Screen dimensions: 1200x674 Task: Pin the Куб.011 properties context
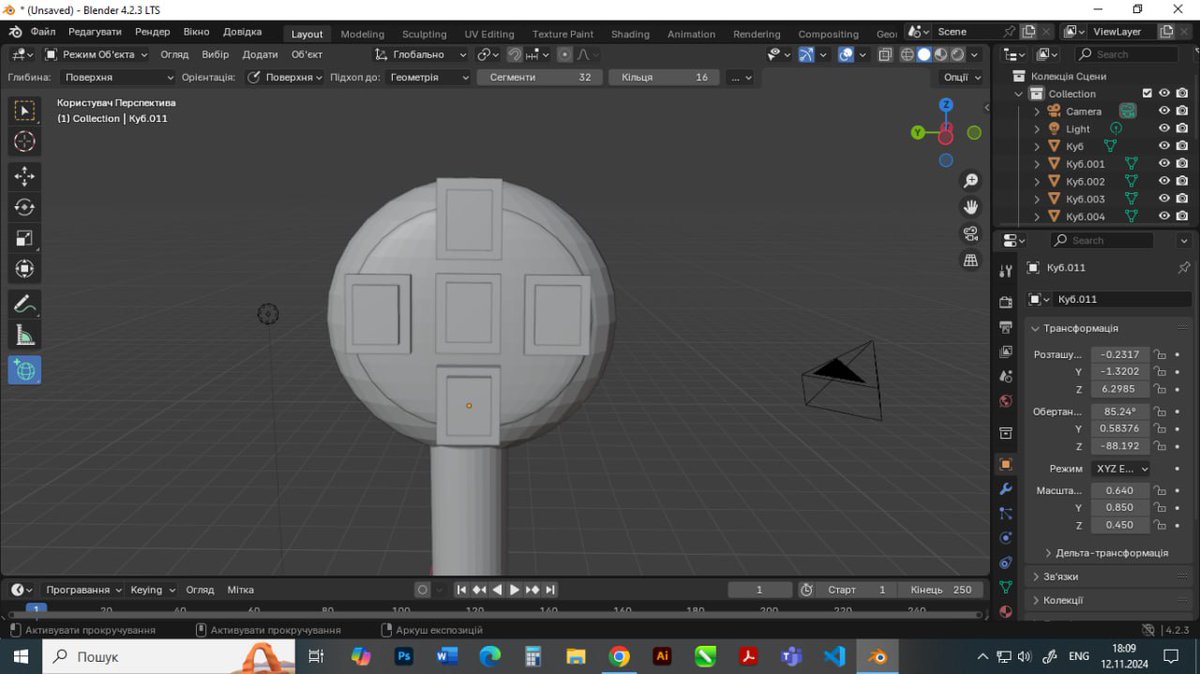coord(1184,268)
